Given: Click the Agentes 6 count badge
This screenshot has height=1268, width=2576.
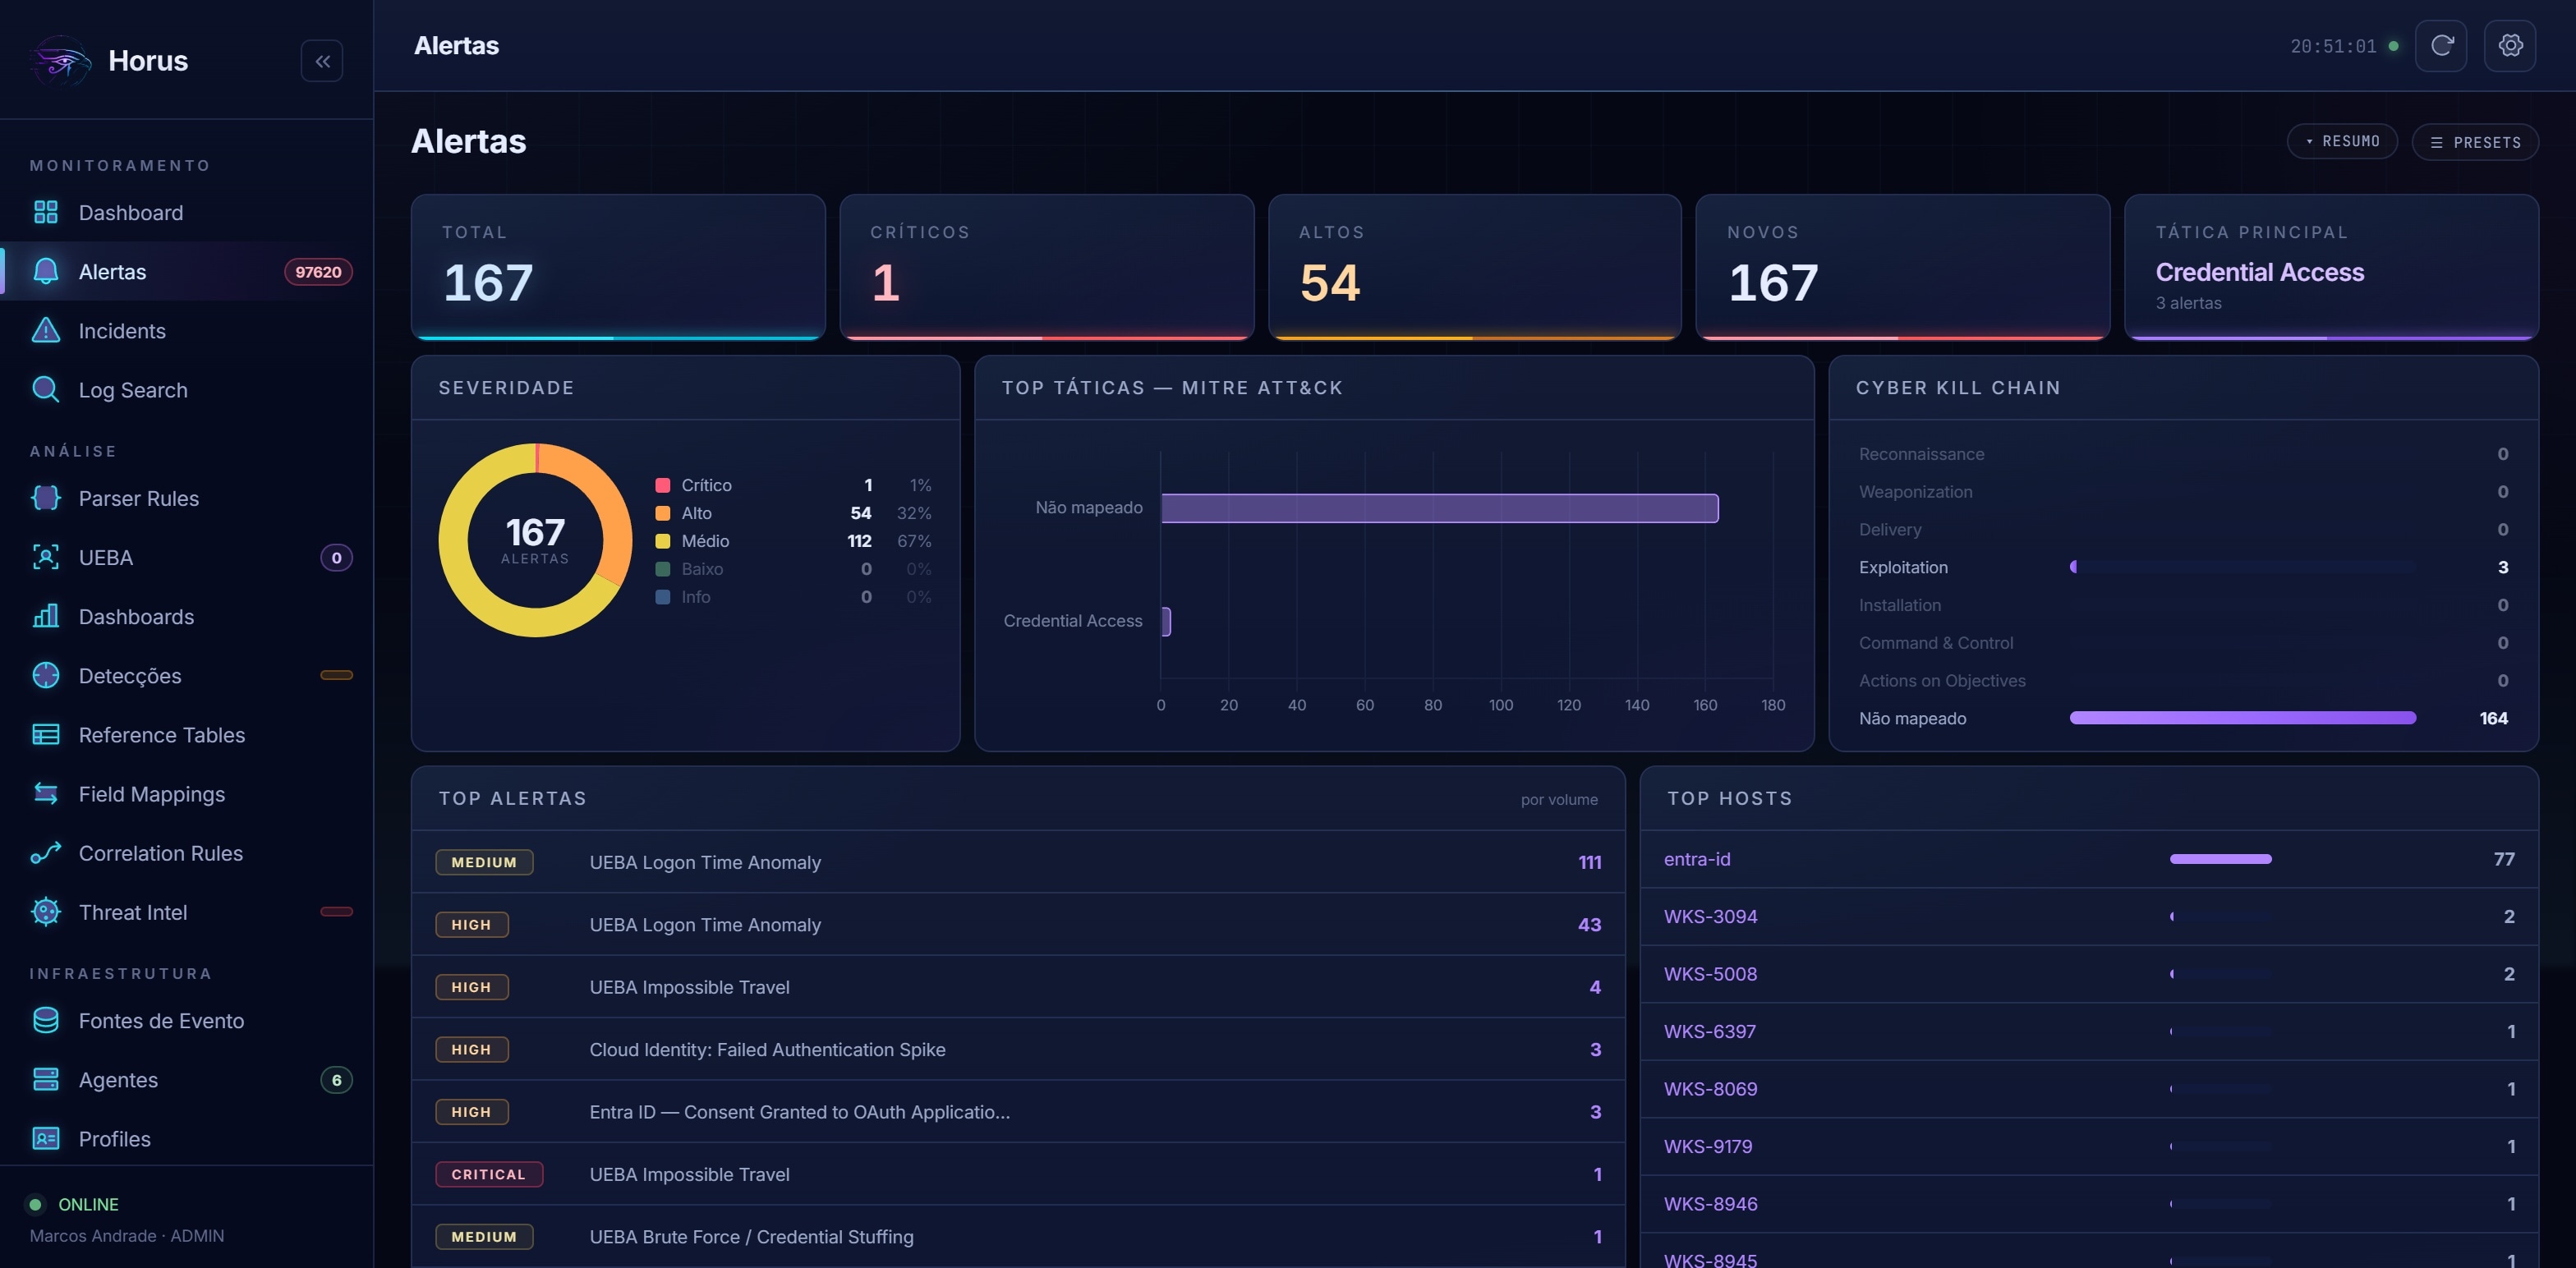Looking at the screenshot, I should (x=336, y=1079).
